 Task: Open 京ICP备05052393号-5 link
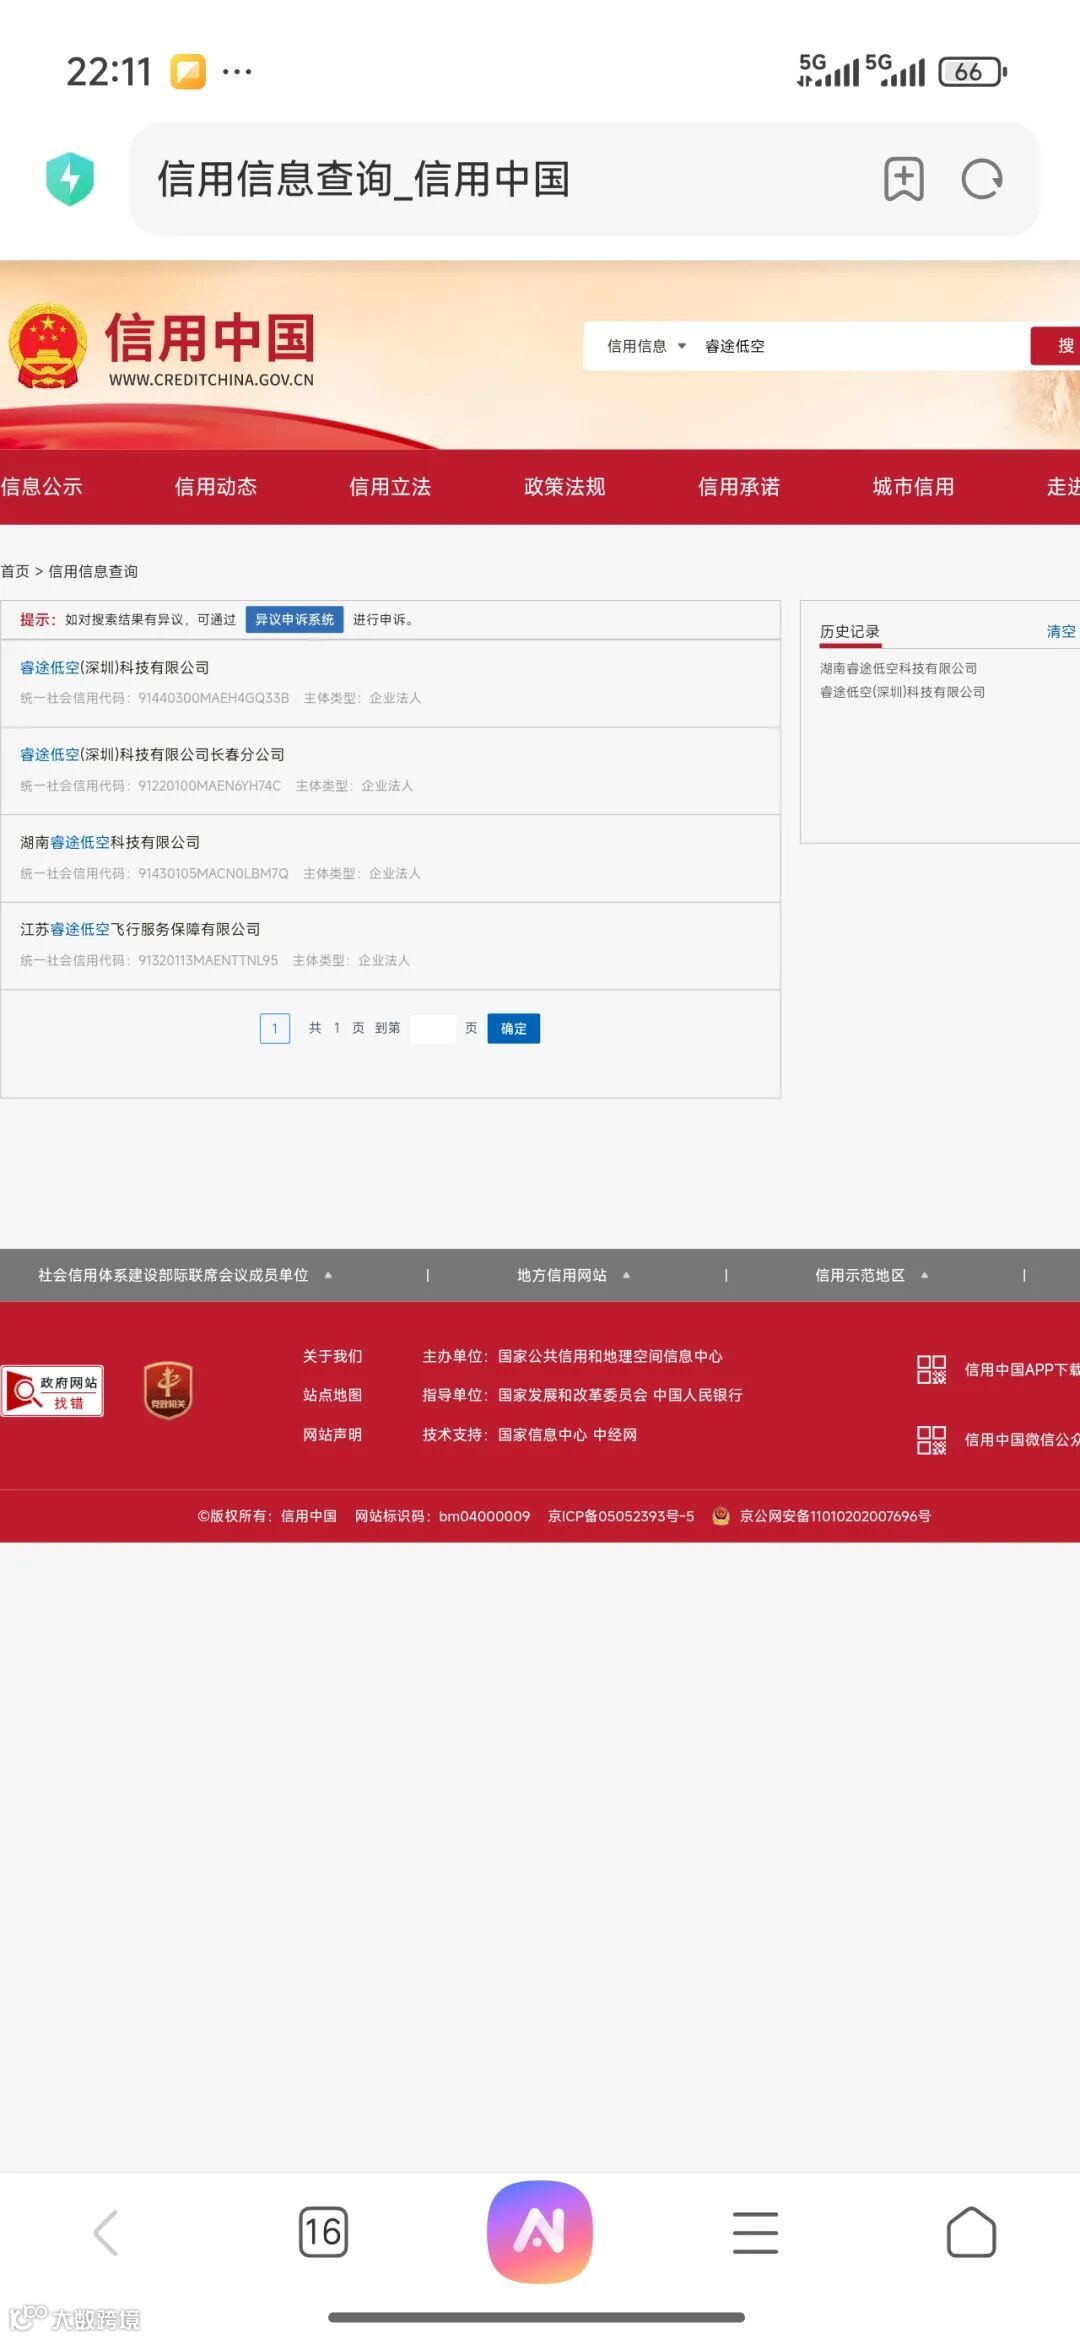(x=621, y=1516)
